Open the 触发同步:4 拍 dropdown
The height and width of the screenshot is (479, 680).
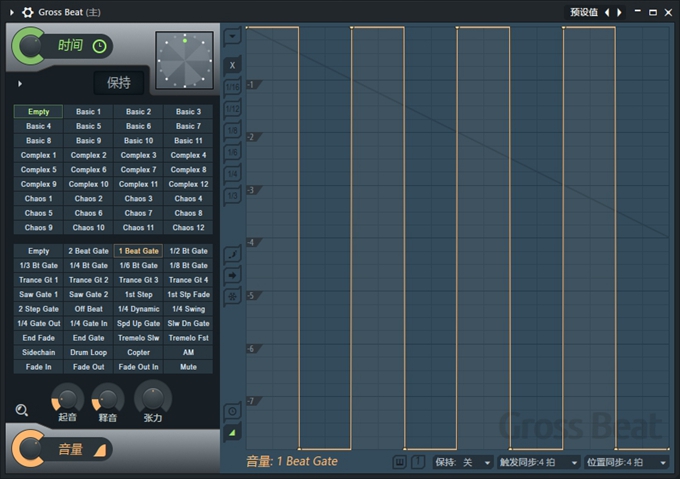point(538,463)
